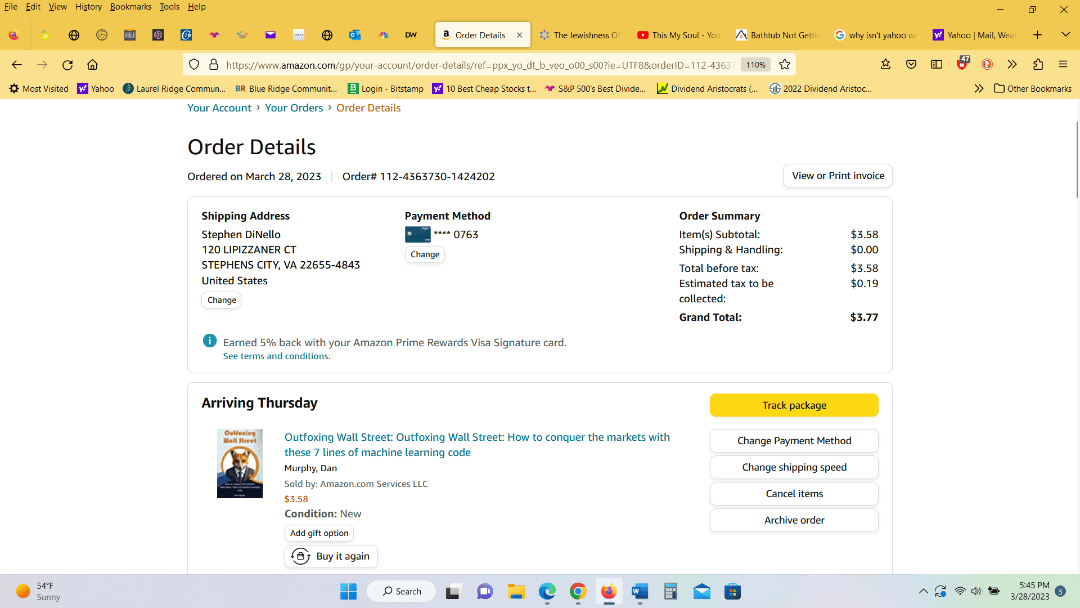Bookmark this page with the star
Image resolution: width=1080 pixels, height=608 pixels.
pos(785,65)
